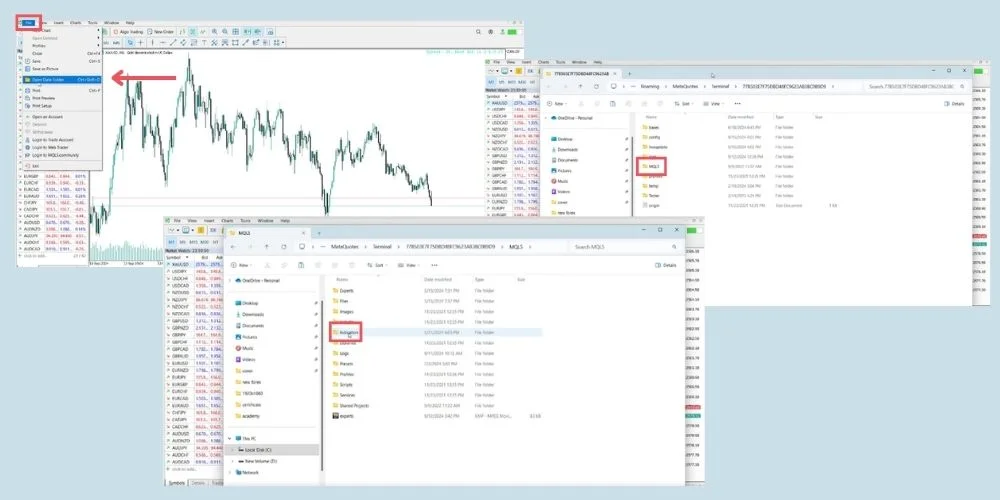
Task: Click Login to Trade Account entry
Action: click(x=53, y=140)
